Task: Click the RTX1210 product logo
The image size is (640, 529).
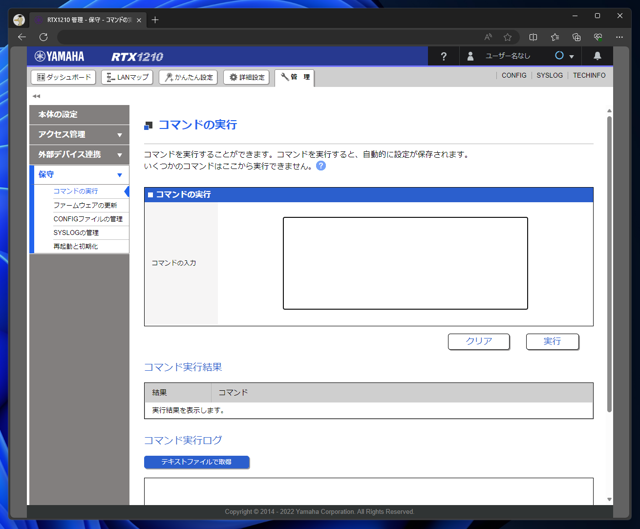Action: point(137,57)
